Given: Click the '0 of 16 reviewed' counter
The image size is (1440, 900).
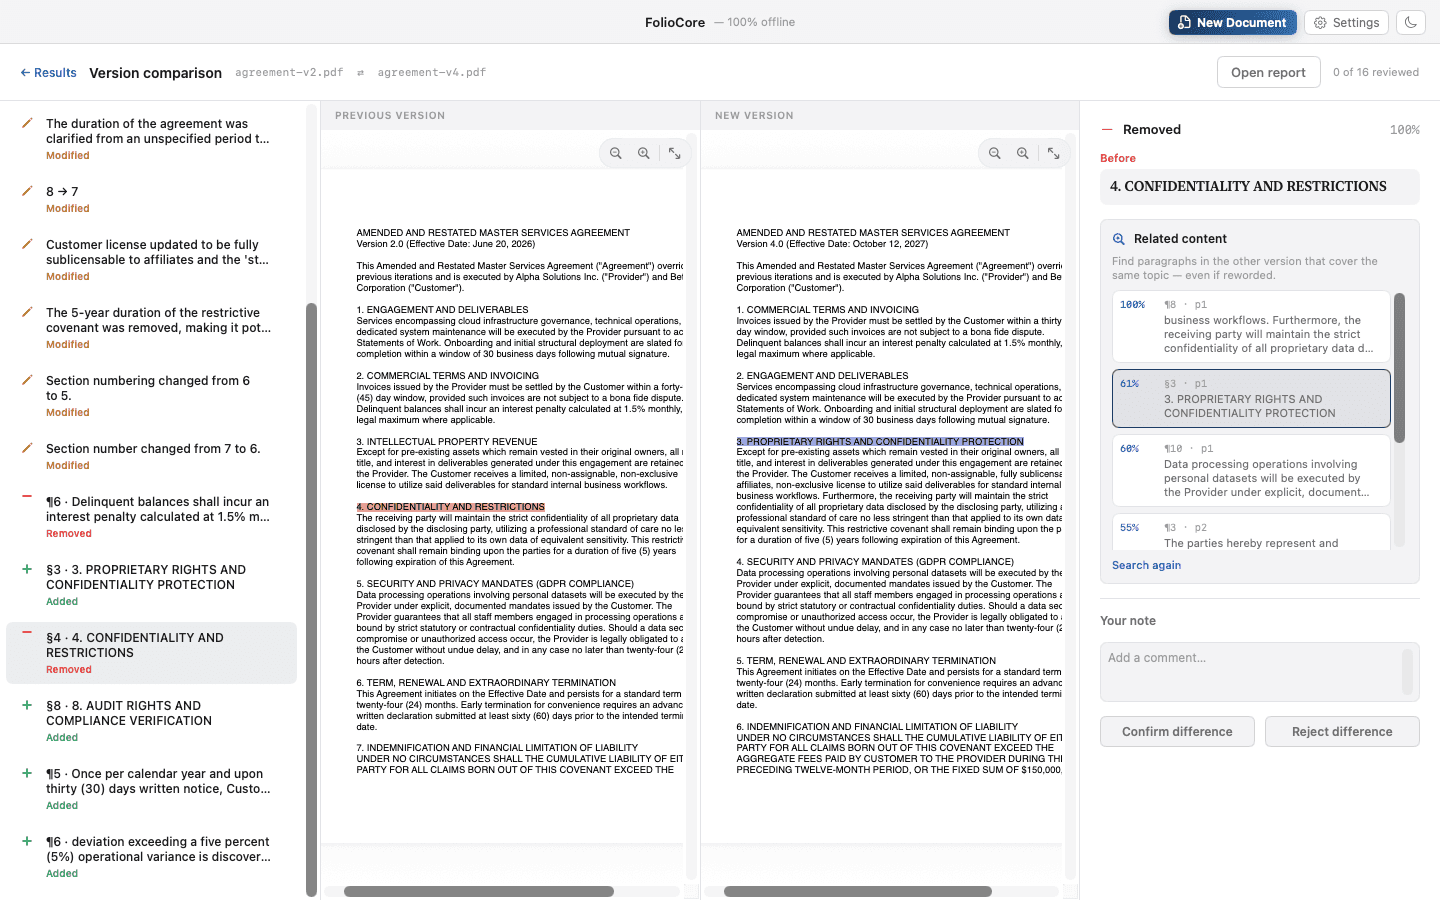Looking at the screenshot, I should click(1376, 72).
